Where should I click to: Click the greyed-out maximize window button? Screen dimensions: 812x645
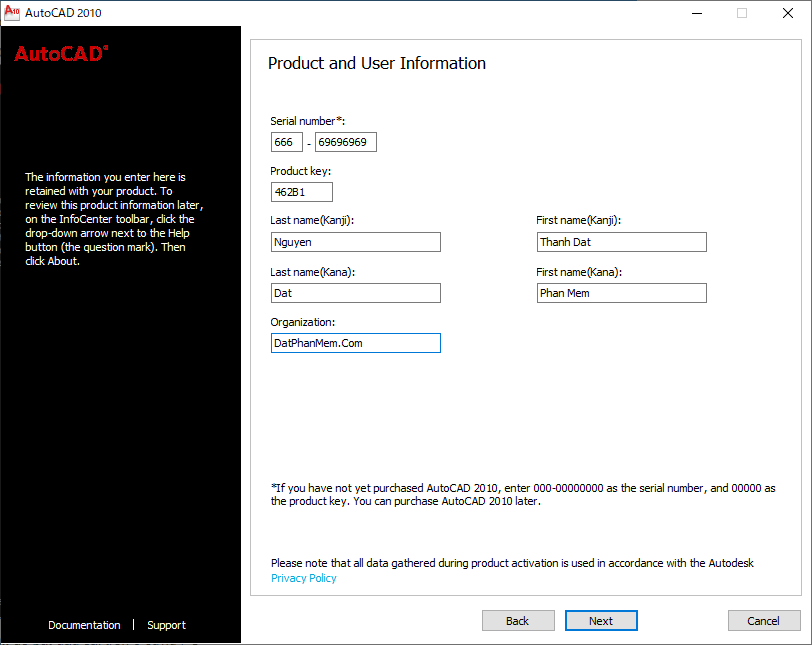(742, 13)
